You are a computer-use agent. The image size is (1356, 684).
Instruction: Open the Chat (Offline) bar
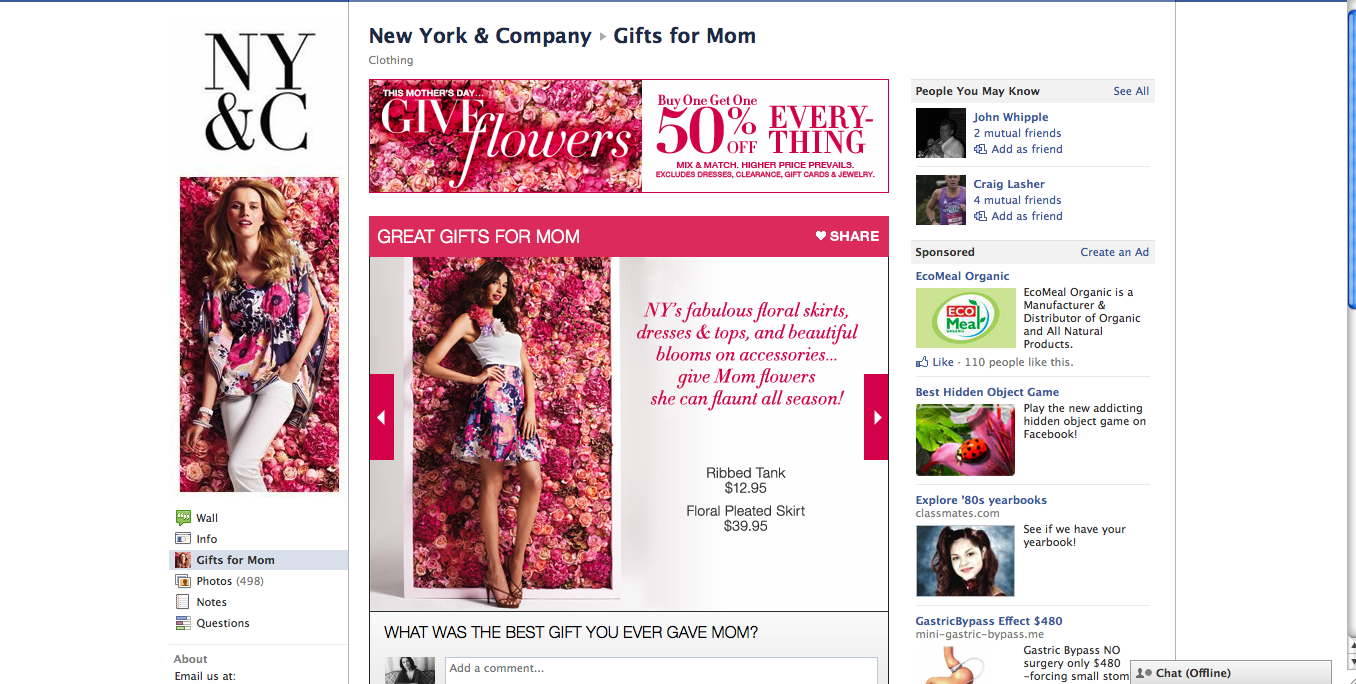click(x=1231, y=673)
